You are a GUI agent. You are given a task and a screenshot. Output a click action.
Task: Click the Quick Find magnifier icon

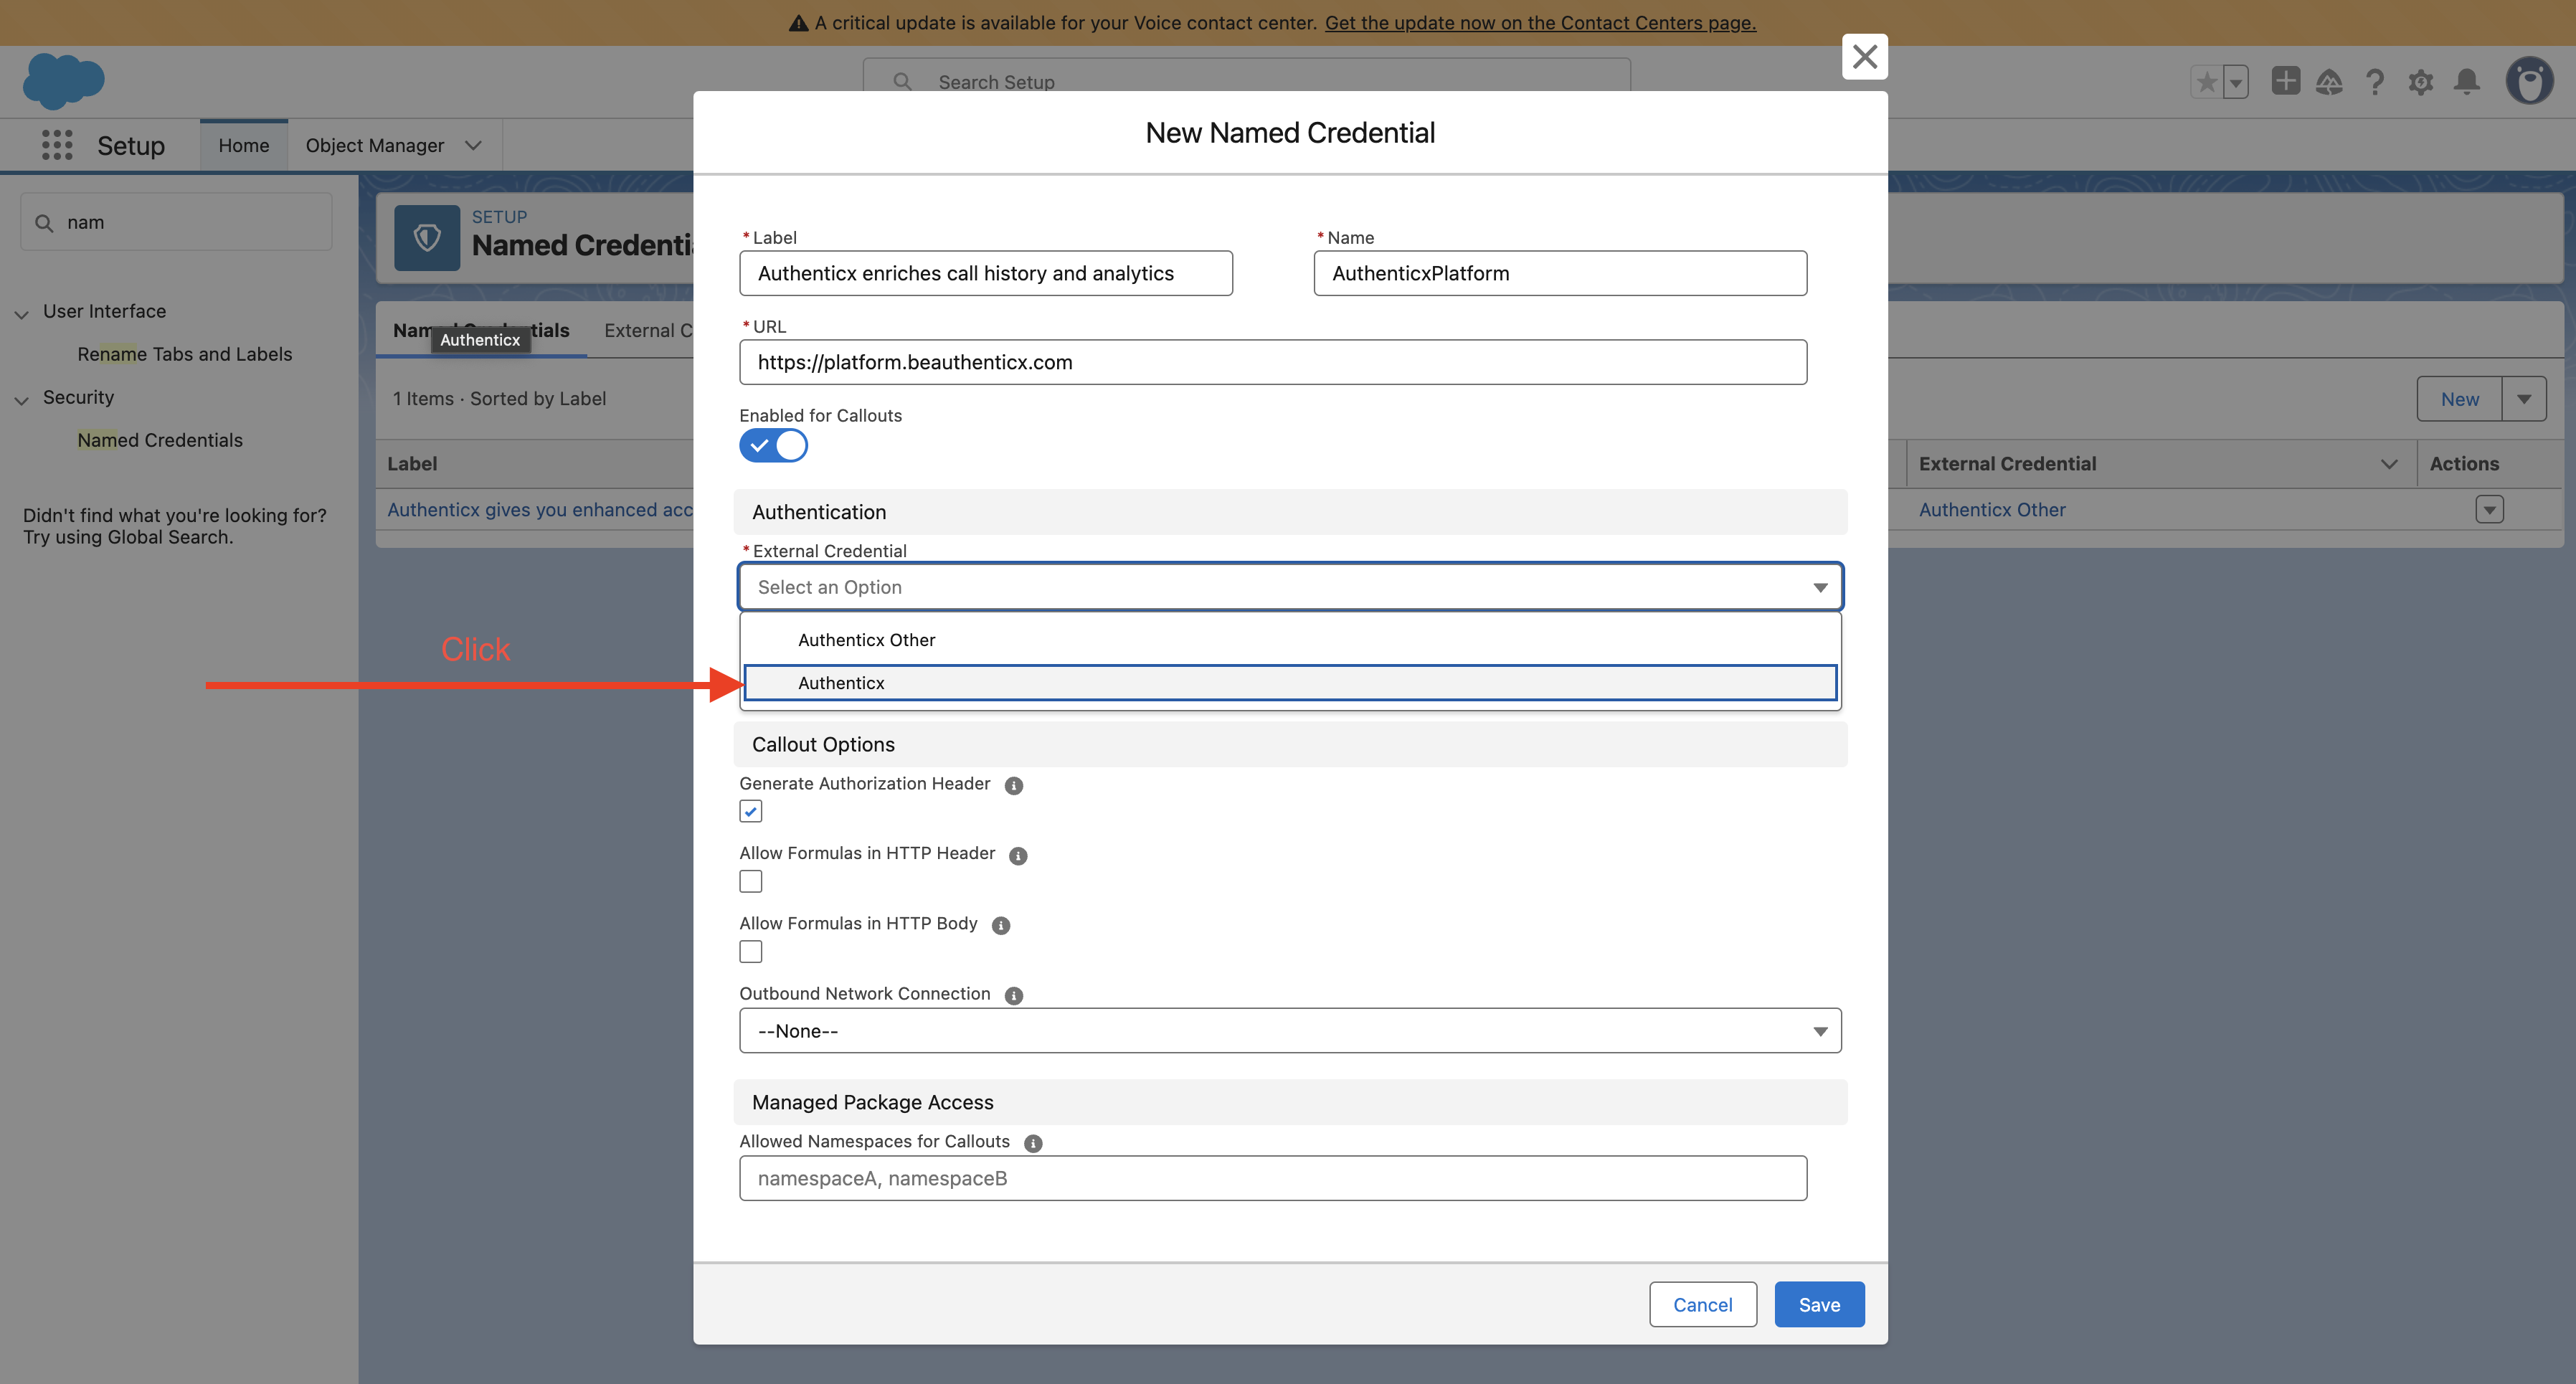tap(44, 223)
